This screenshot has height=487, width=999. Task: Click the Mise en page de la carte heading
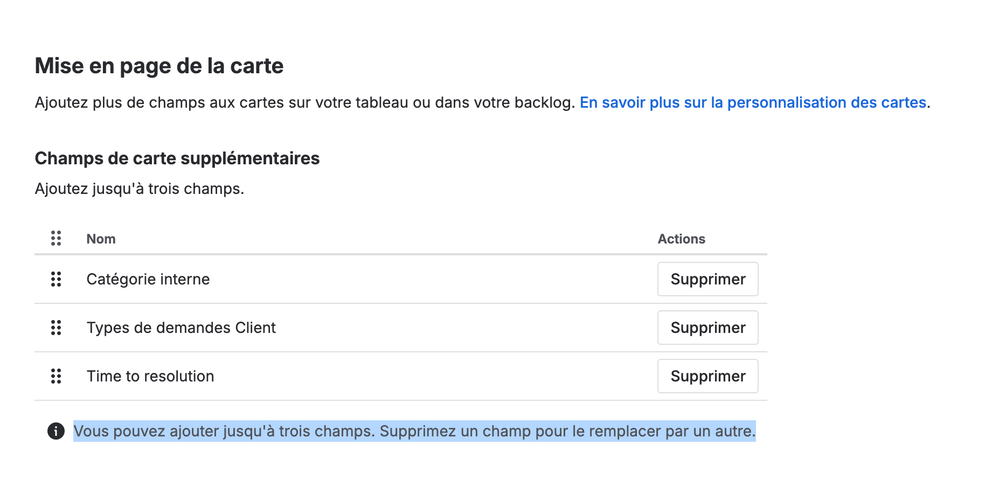pyautogui.click(x=159, y=66)
